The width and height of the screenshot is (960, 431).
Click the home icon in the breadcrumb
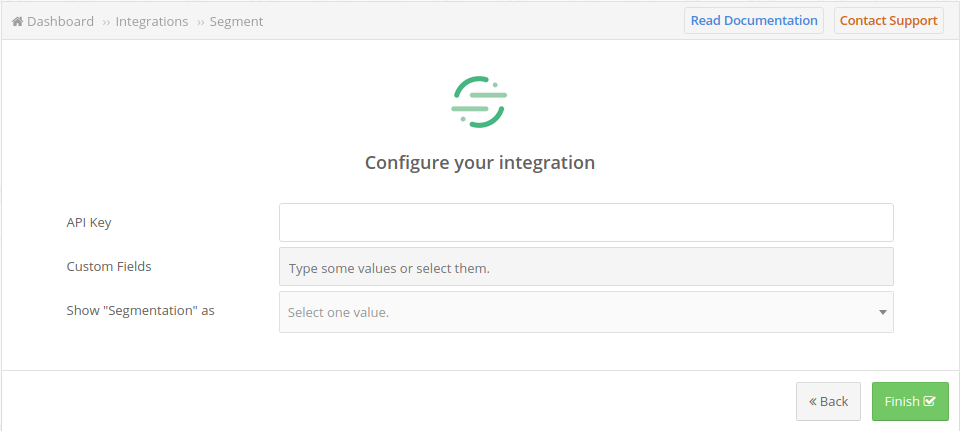click(17, 21)
